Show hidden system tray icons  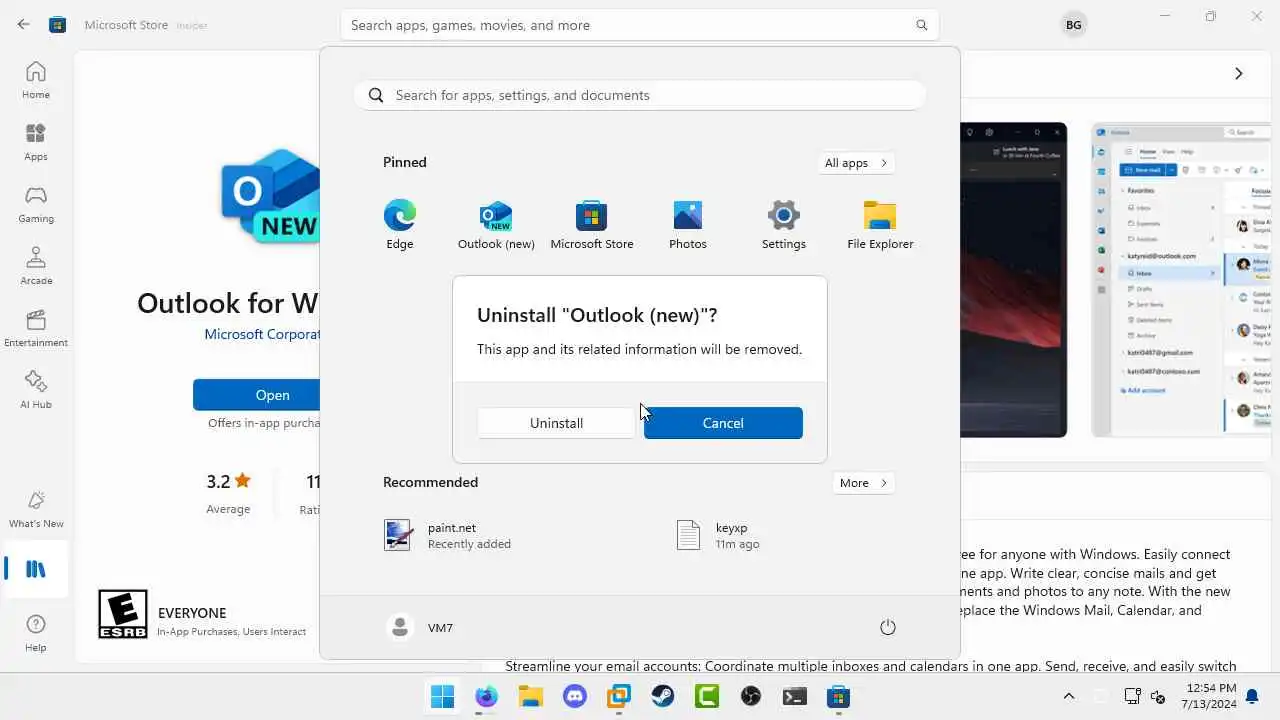click(1069, 696)
